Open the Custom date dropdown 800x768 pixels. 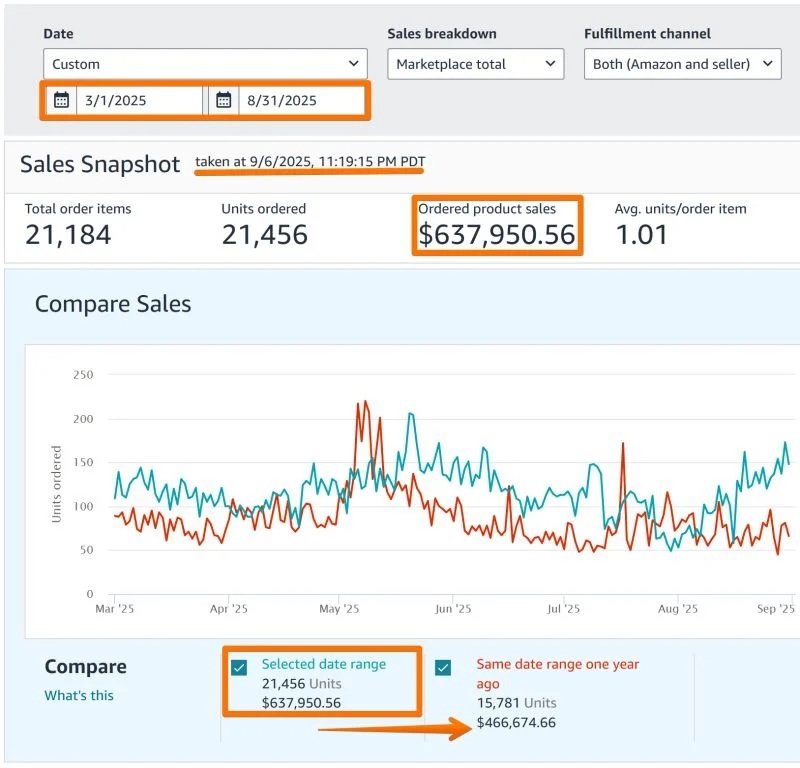[x=205, y=64]
